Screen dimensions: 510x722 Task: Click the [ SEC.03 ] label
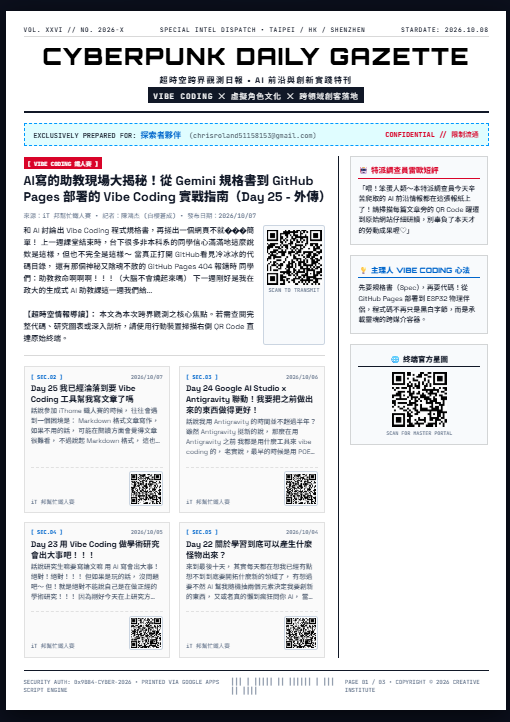pyautogui.click(x=202, y=377)
